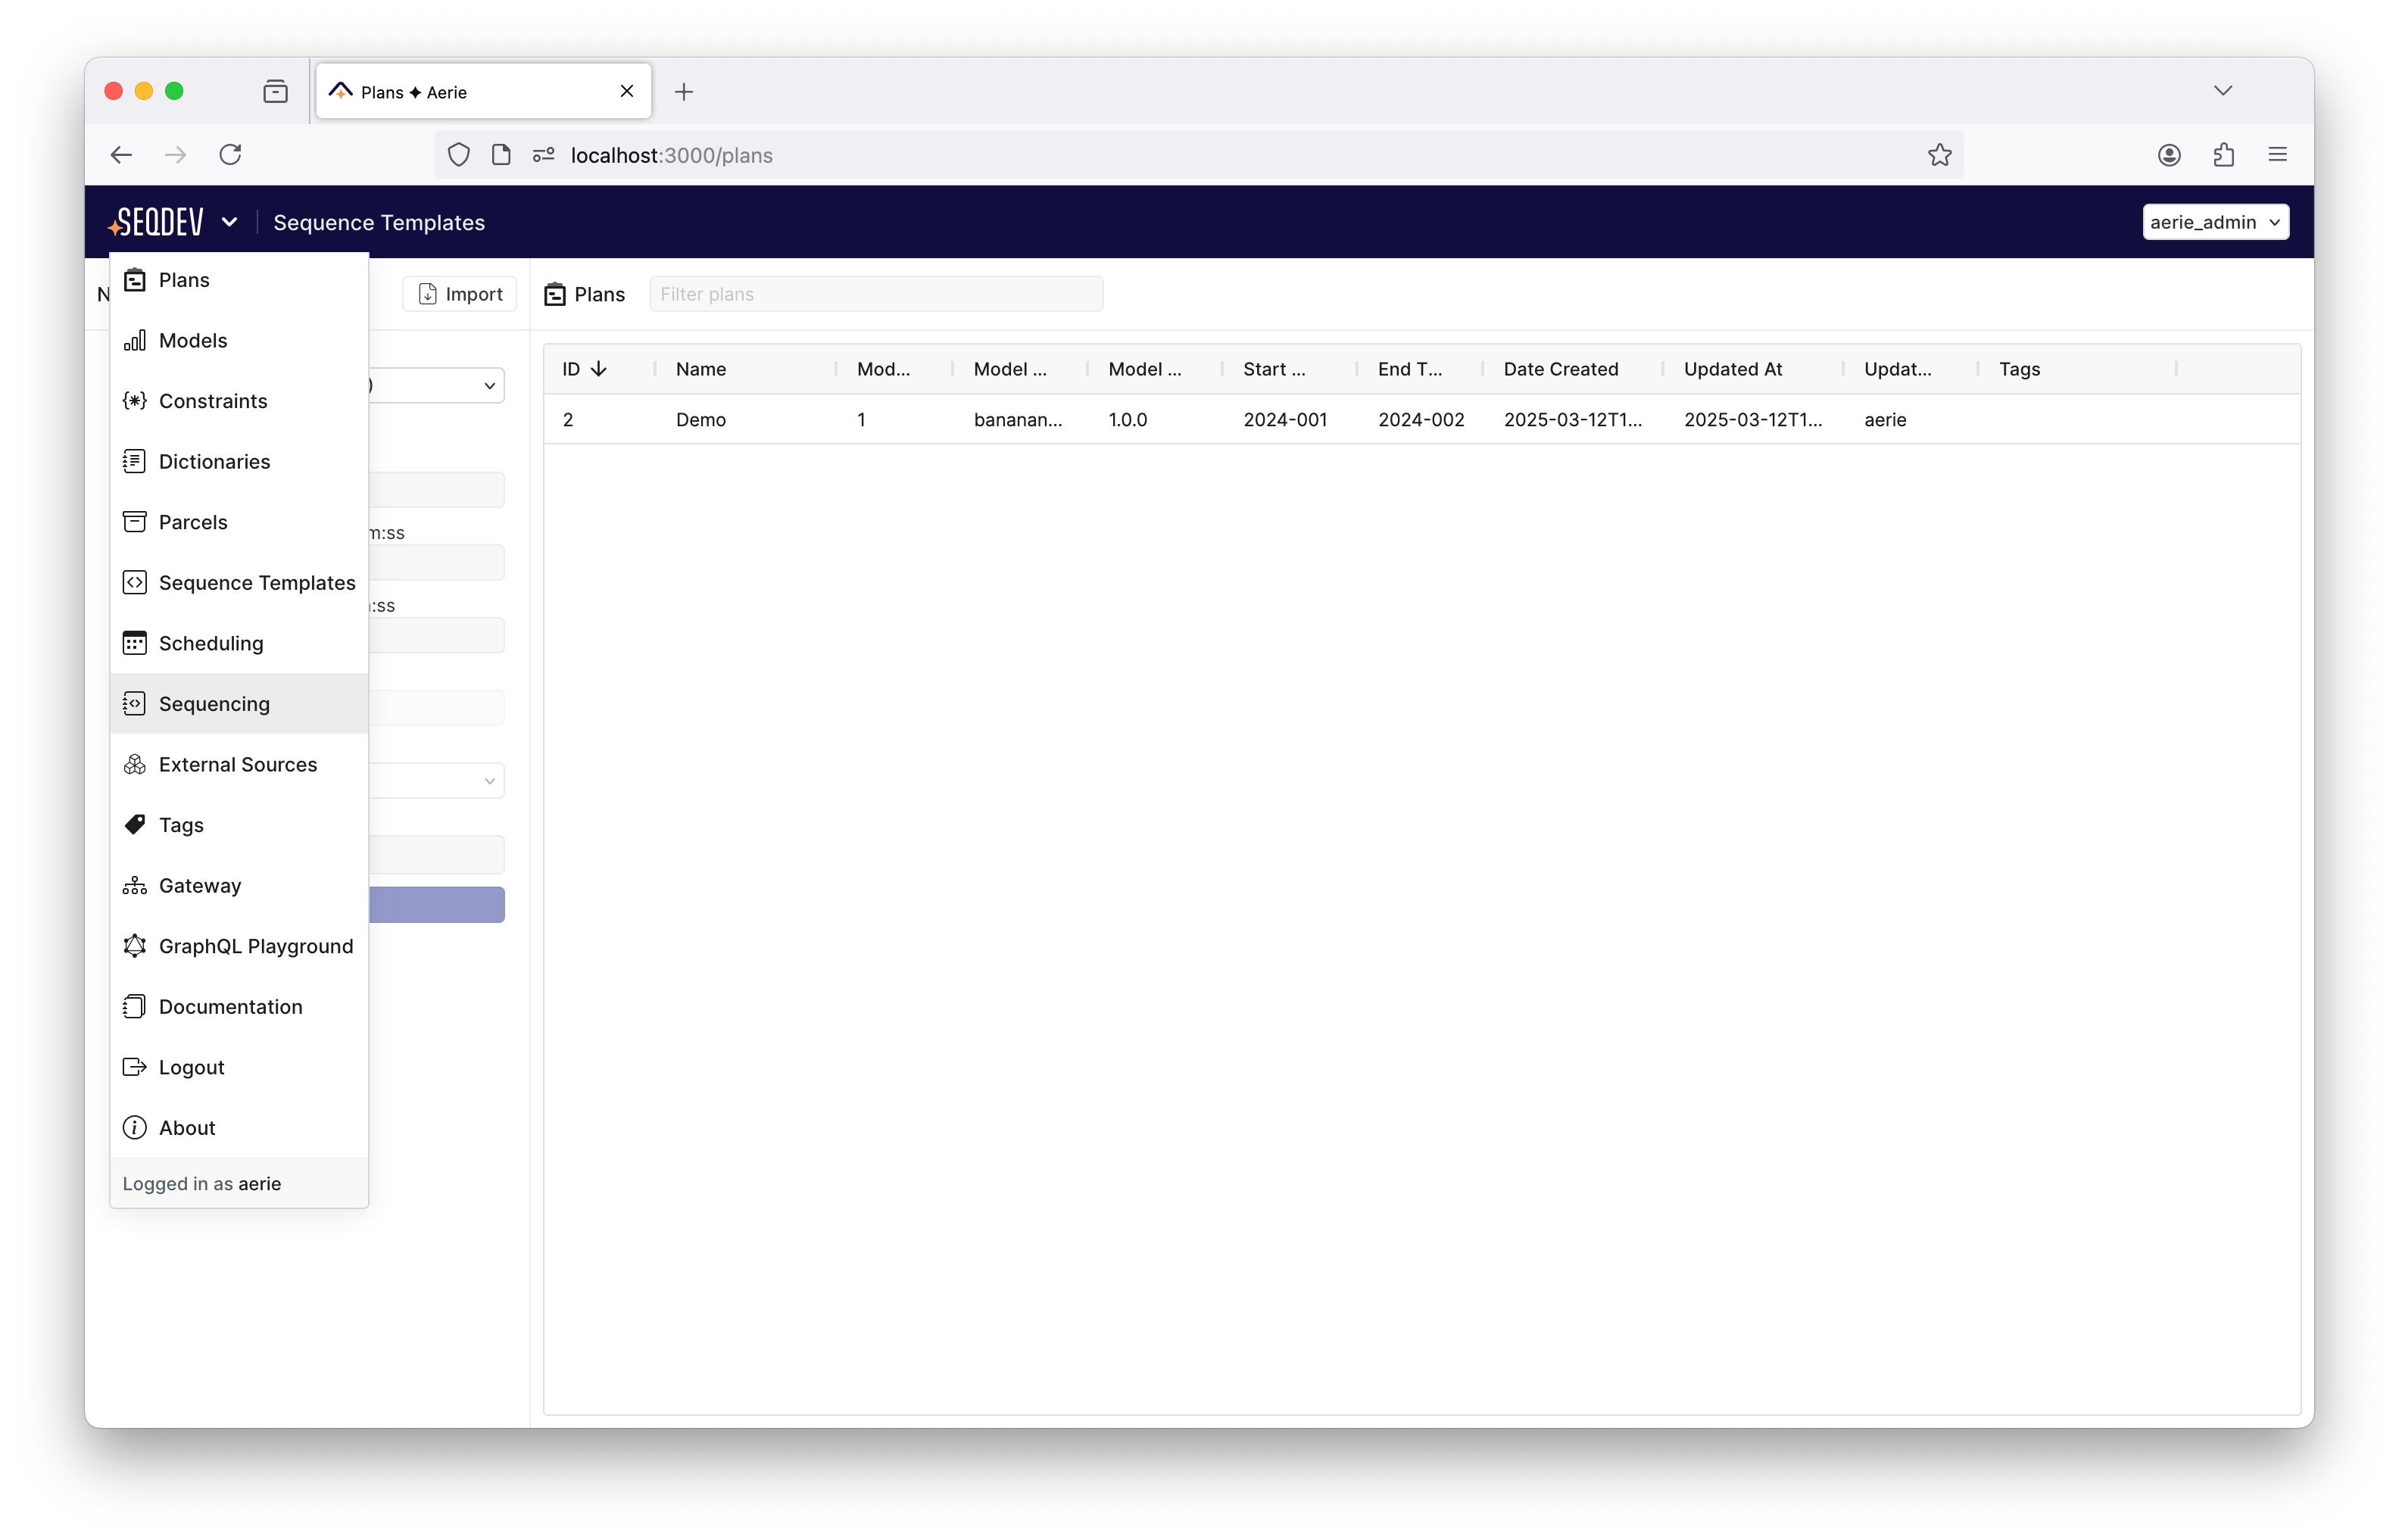Viewport: 2399px width, 1540px height.
Task: Navigate to Dictionaries
Action: [215, 461]
